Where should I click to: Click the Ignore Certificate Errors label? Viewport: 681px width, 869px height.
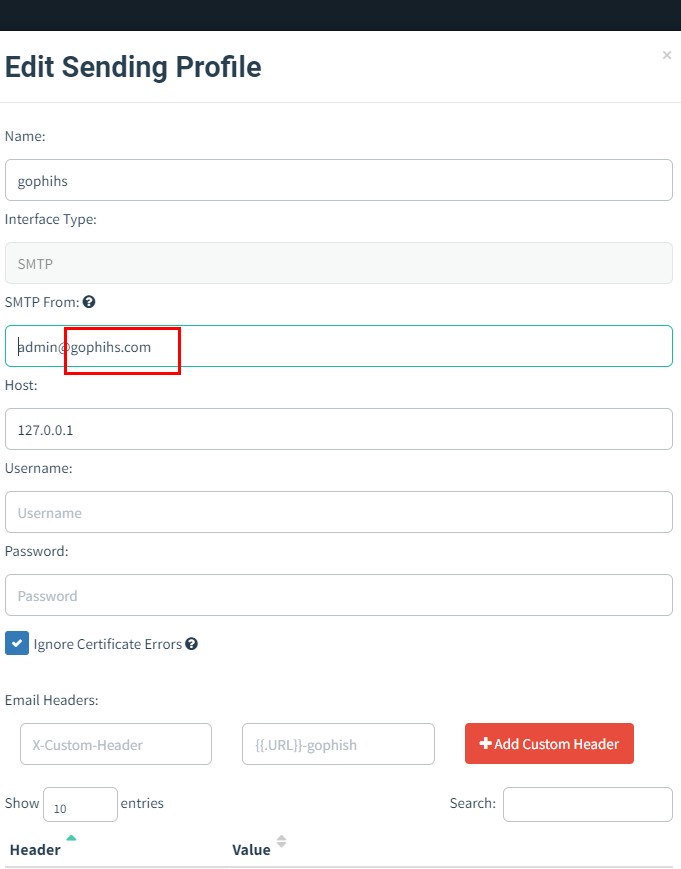107,644
